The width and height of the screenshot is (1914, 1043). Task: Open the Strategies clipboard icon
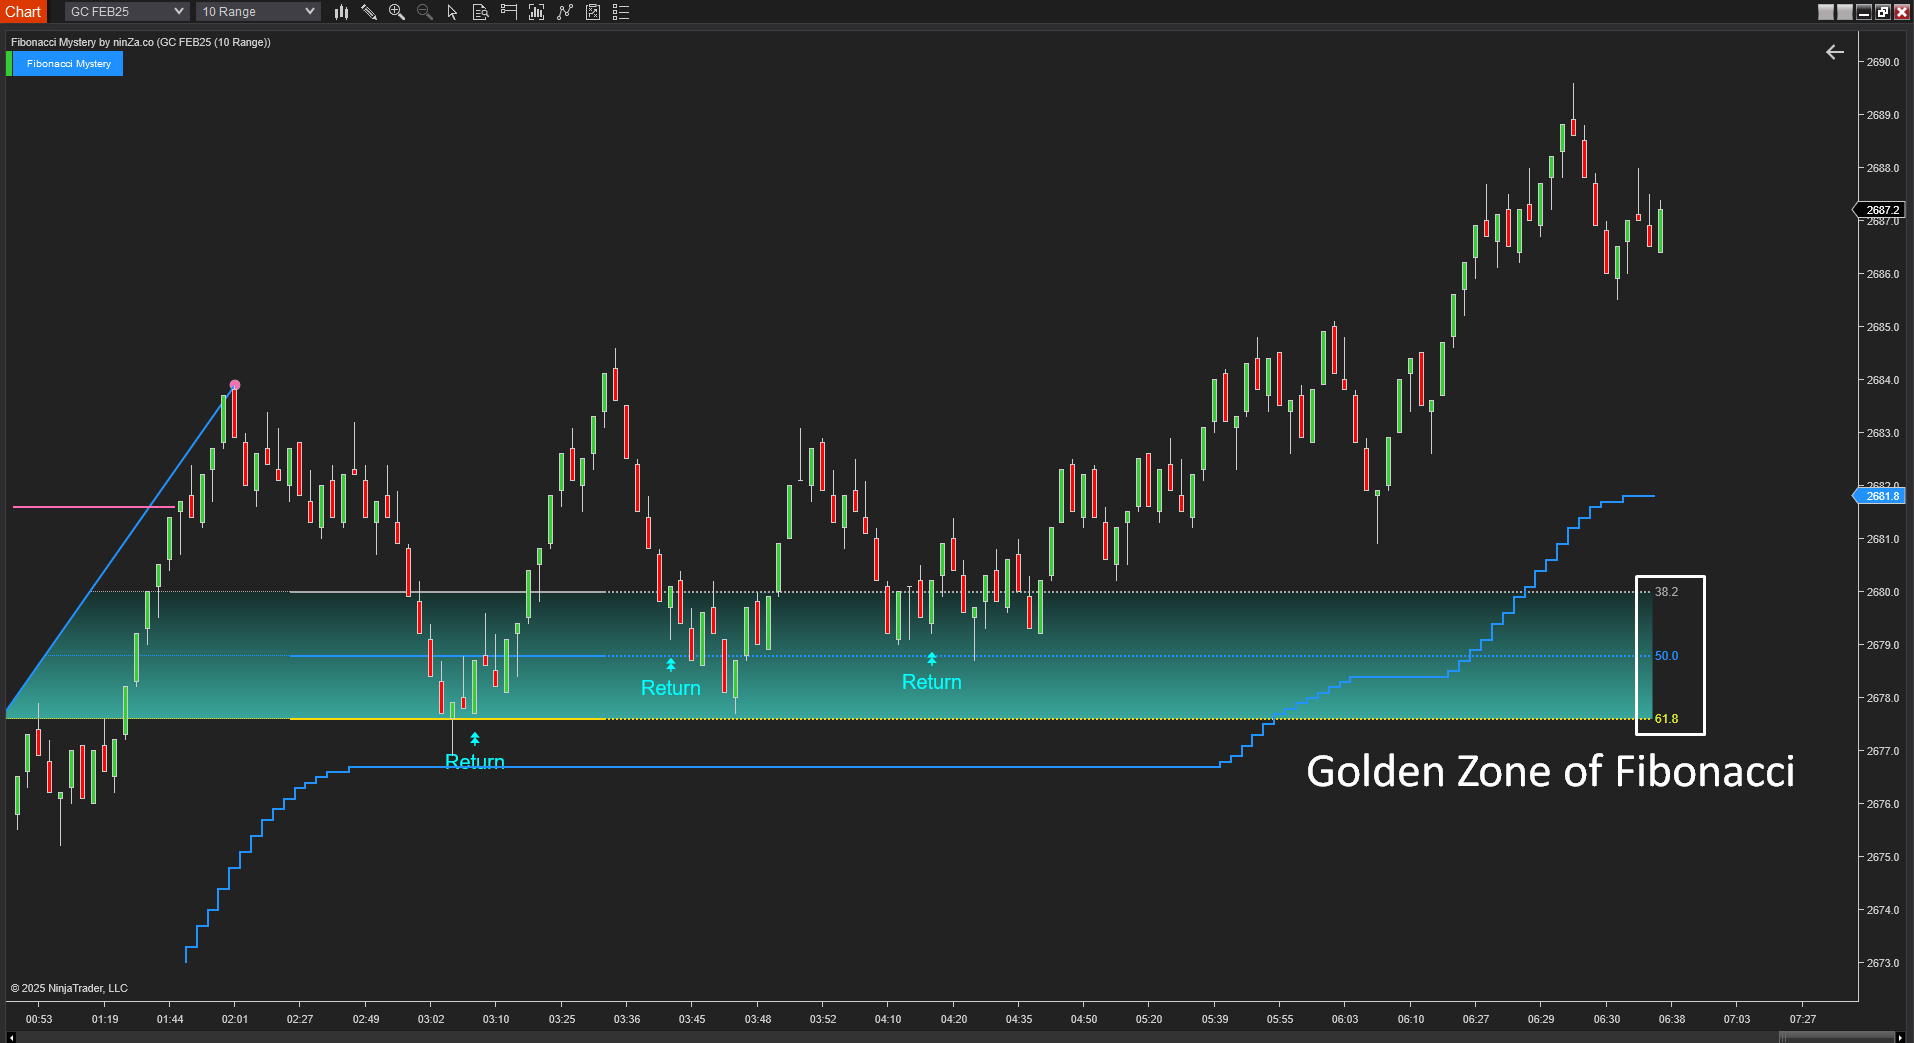click(x=593, y=12)
